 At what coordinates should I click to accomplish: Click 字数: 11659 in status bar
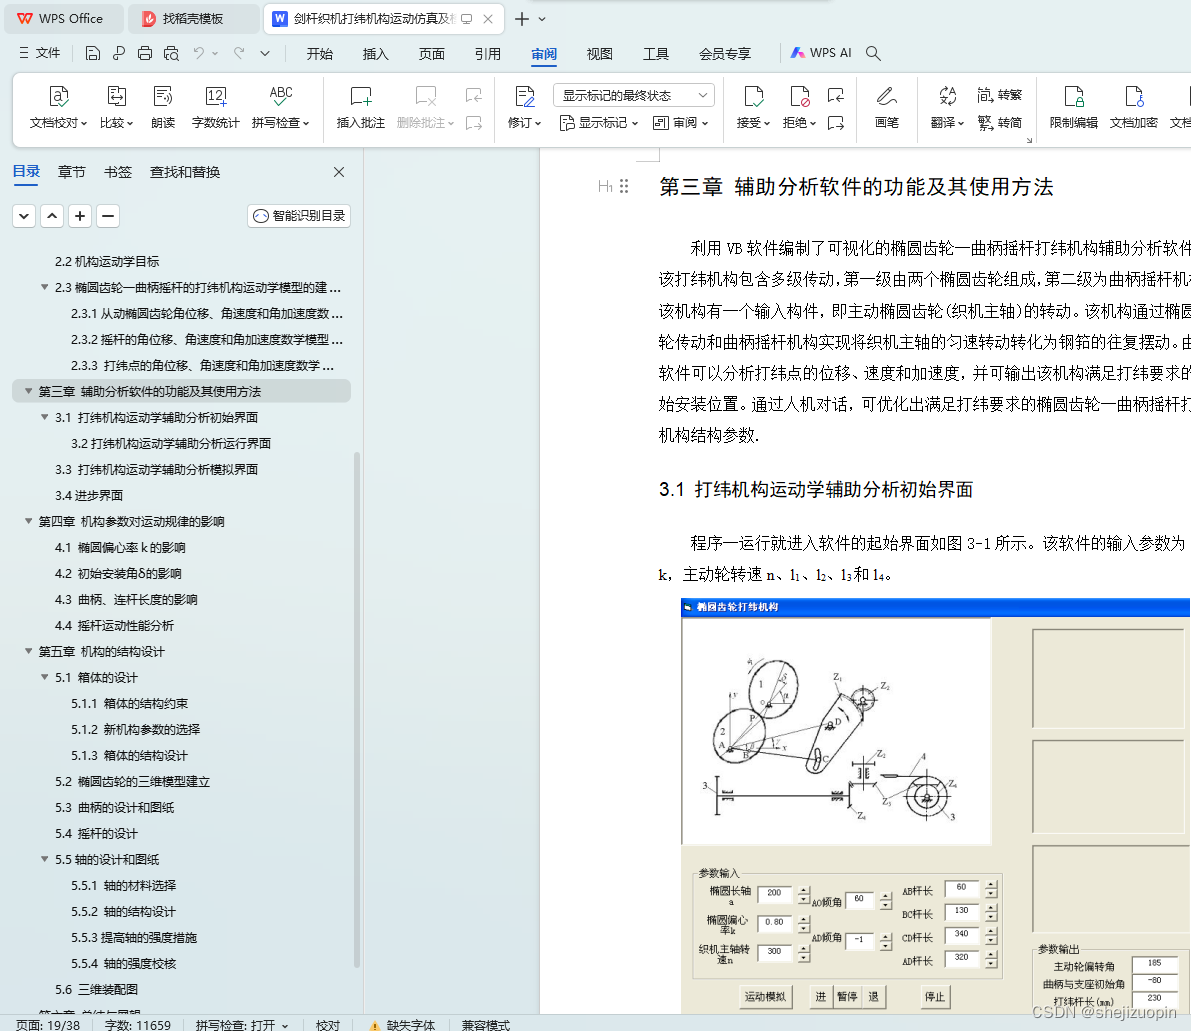click(x=137, y=1025)
